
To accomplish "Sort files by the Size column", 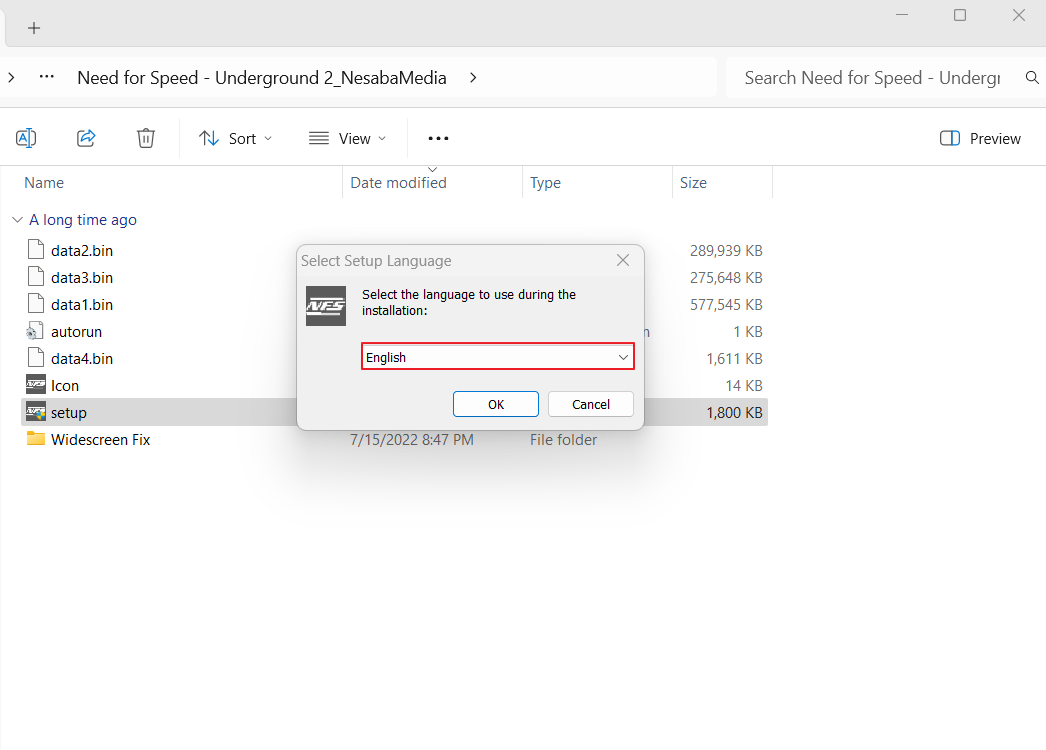I will [693, 183].
